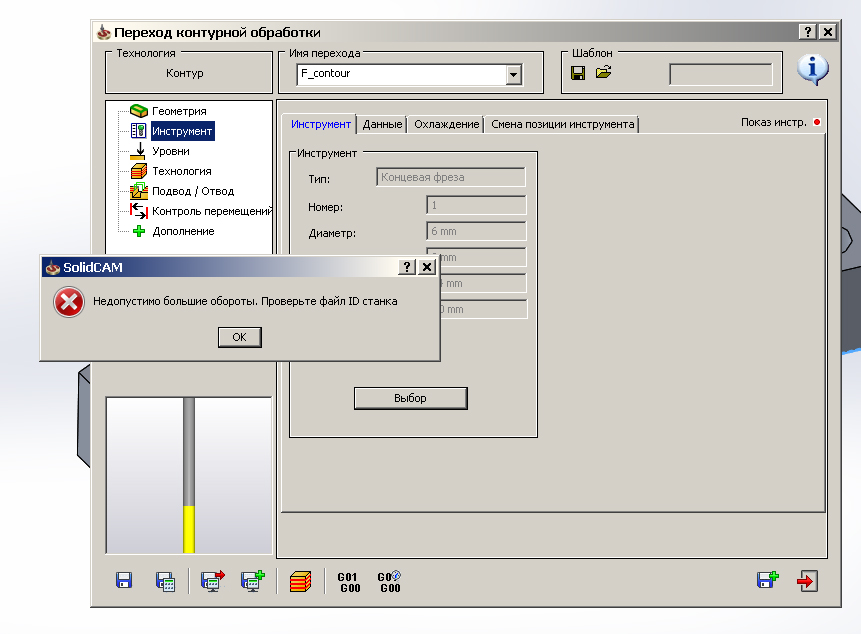Viewport: 861px width, 634px height.
Task: Click the G01 G00 G-code icon
Action: (349, 582)
